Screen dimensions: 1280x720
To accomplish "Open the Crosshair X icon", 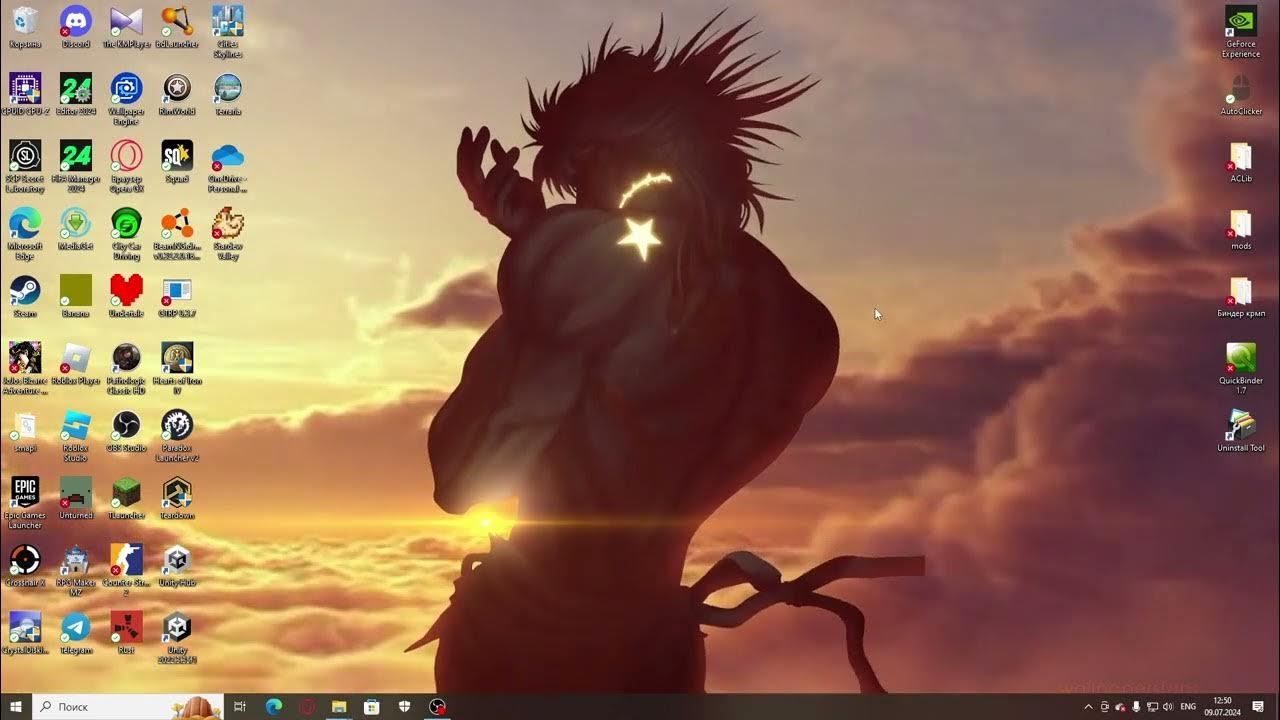I will 25,565.
